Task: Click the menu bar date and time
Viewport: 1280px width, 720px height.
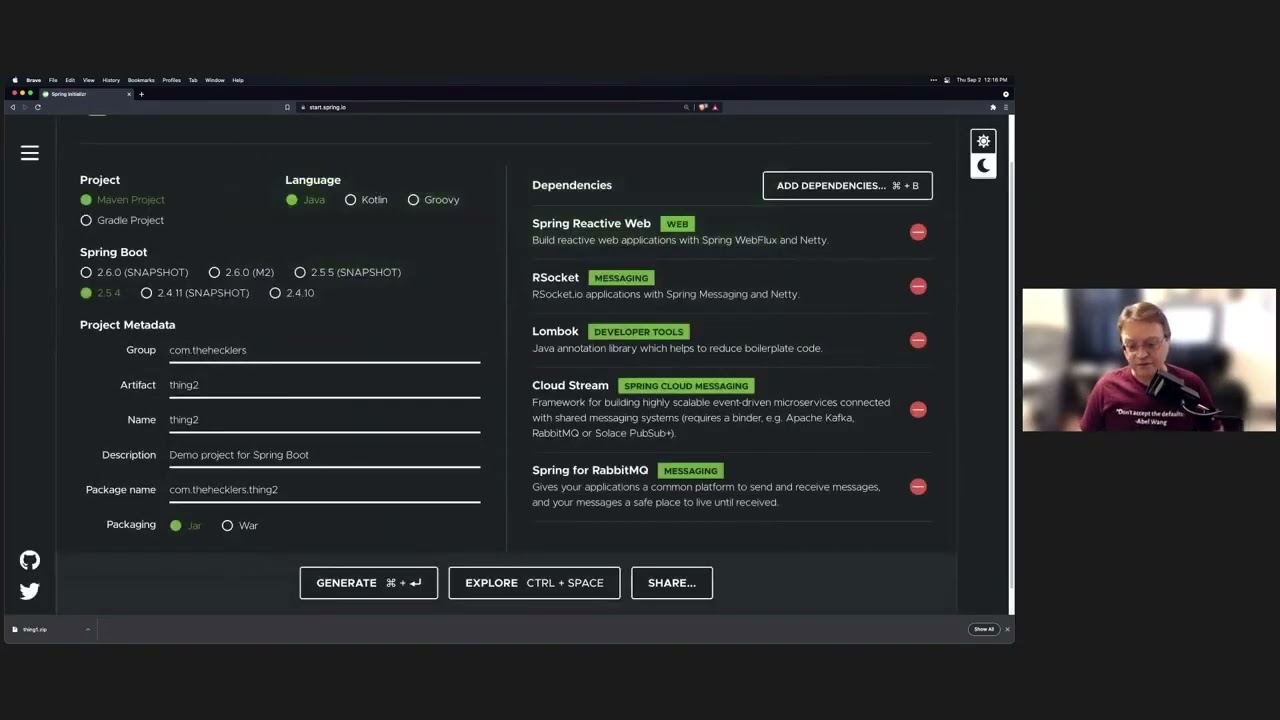Action: [x=982, y=80]
